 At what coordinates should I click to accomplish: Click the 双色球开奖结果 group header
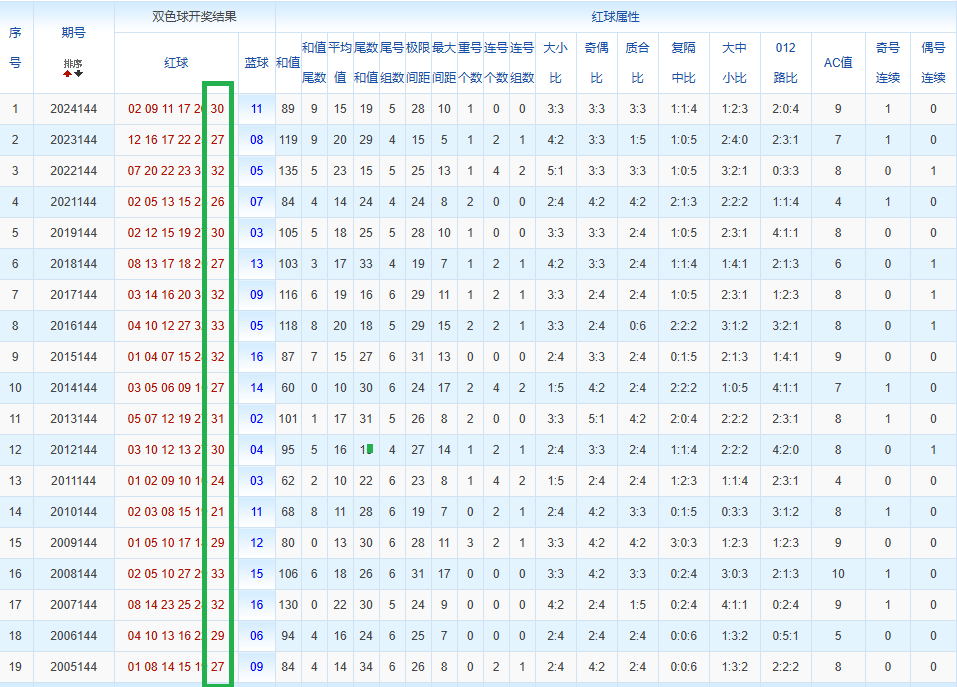[x=195, y=17]
